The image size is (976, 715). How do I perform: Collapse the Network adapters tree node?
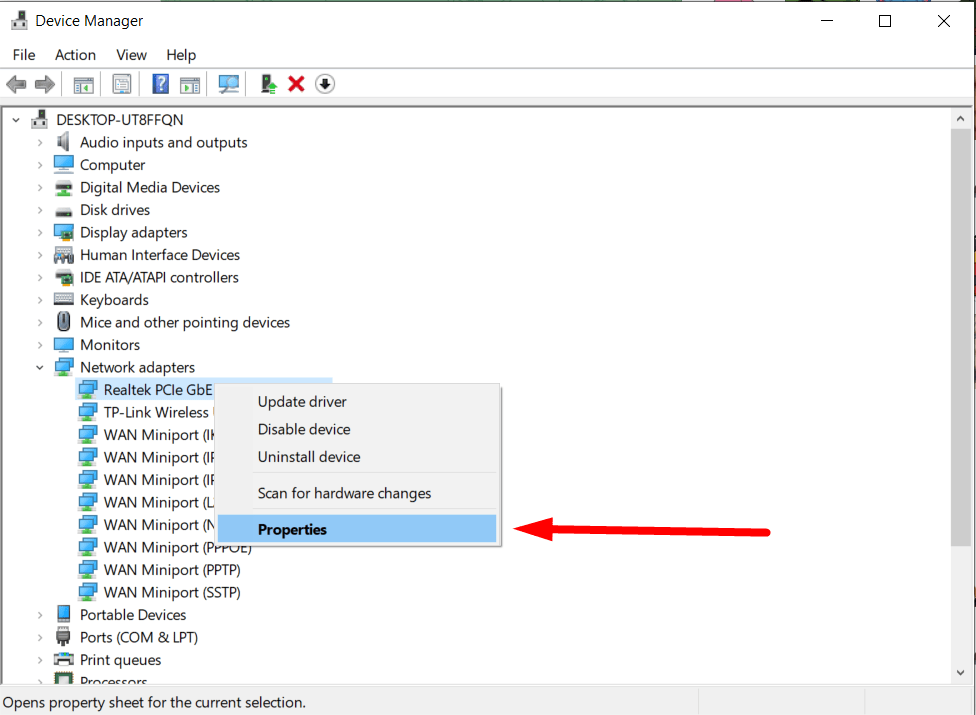pyautogui.click(x=40, y=367)
